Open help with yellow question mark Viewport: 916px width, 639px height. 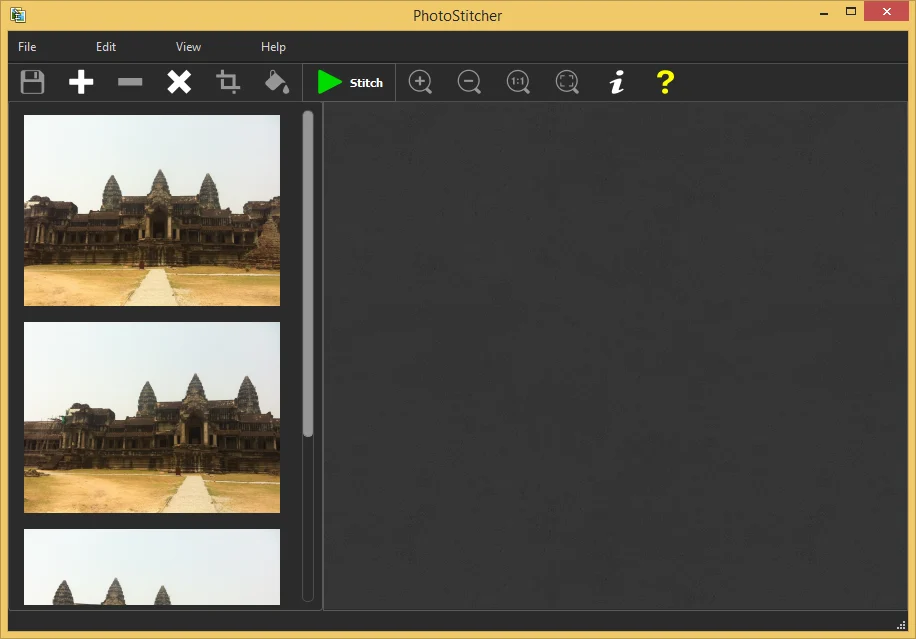665,82
